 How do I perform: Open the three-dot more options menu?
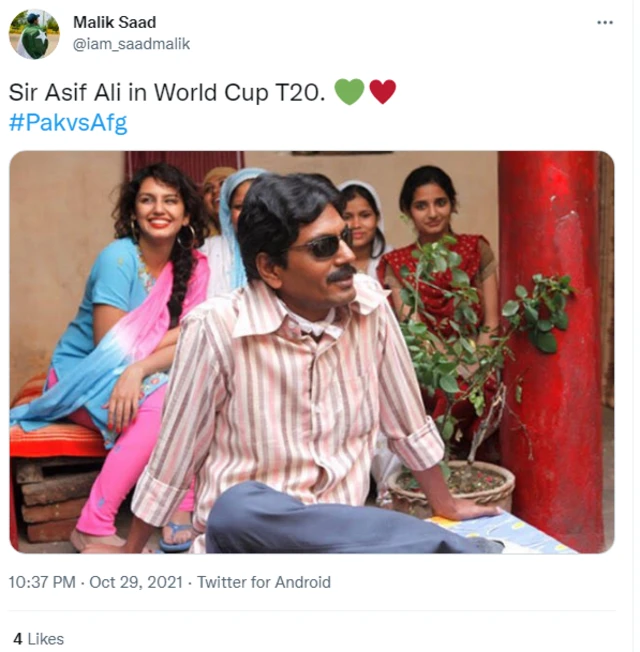tap(604, 22)
